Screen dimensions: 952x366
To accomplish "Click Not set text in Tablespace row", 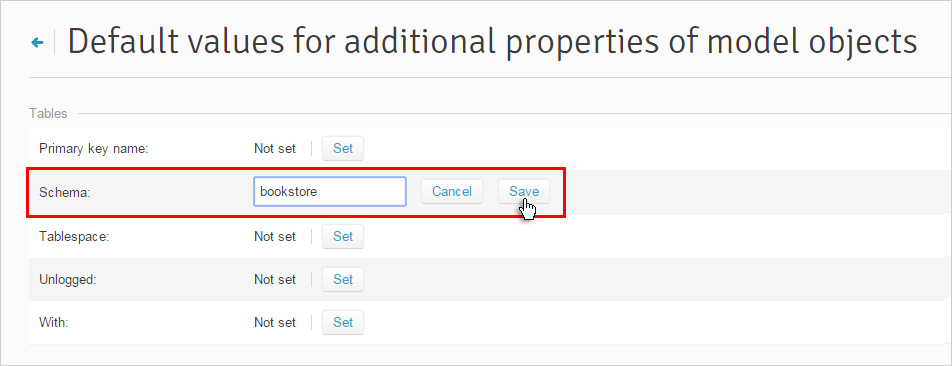I will coord(275,236).
